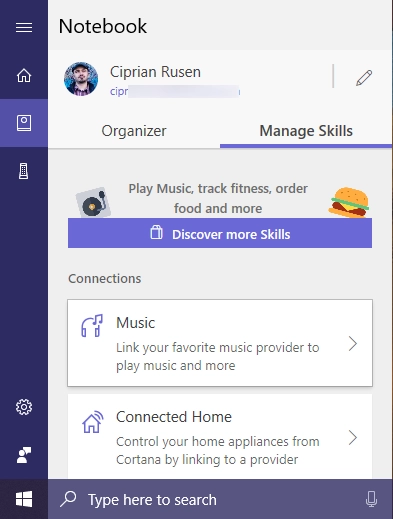Image resolution: width=393 pixels, height=519 pixels.
Task: Select the Notebook sidebar icon
Action: point(24,123)
